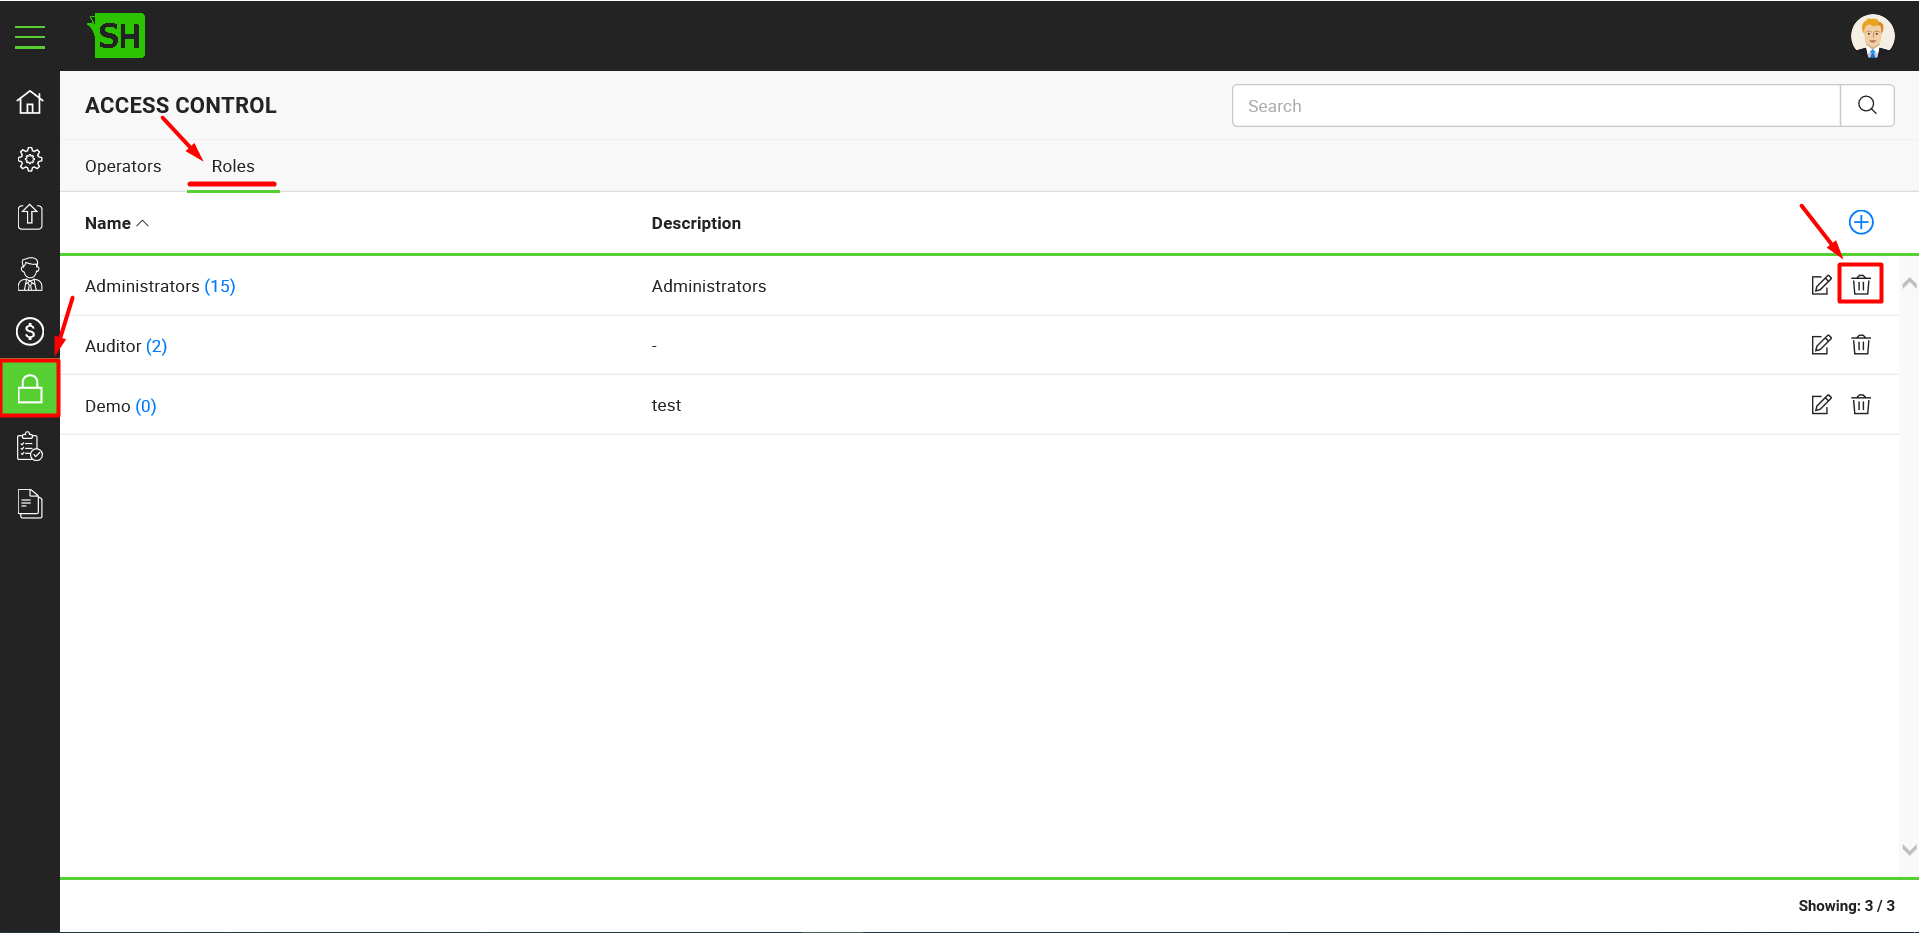Click the search magnifier button
The image size is (1919, 933).
pos(1867,106)
